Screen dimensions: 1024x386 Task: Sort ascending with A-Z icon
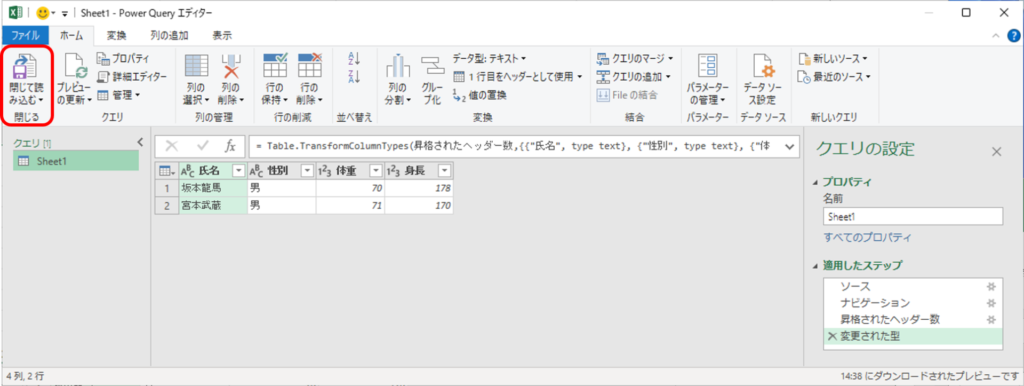click(x=355, y=59)
